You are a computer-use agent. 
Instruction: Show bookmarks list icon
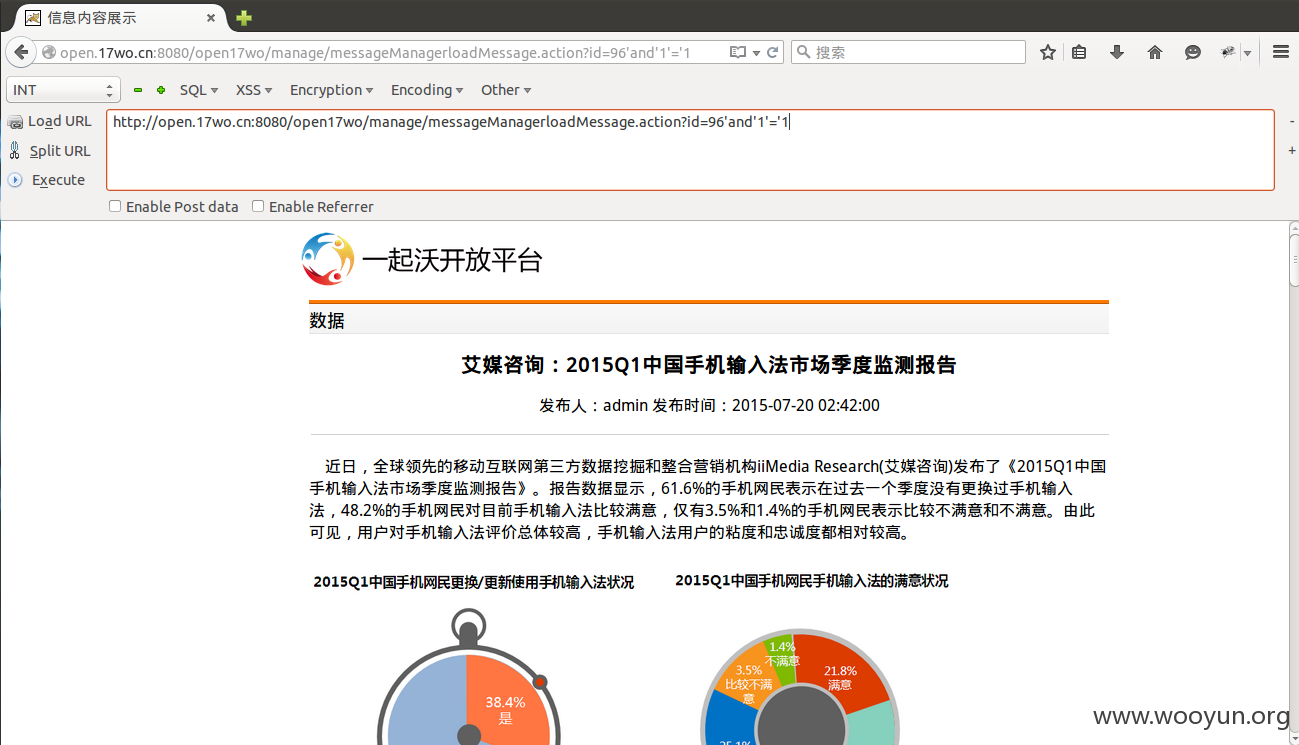point(1079,52)
